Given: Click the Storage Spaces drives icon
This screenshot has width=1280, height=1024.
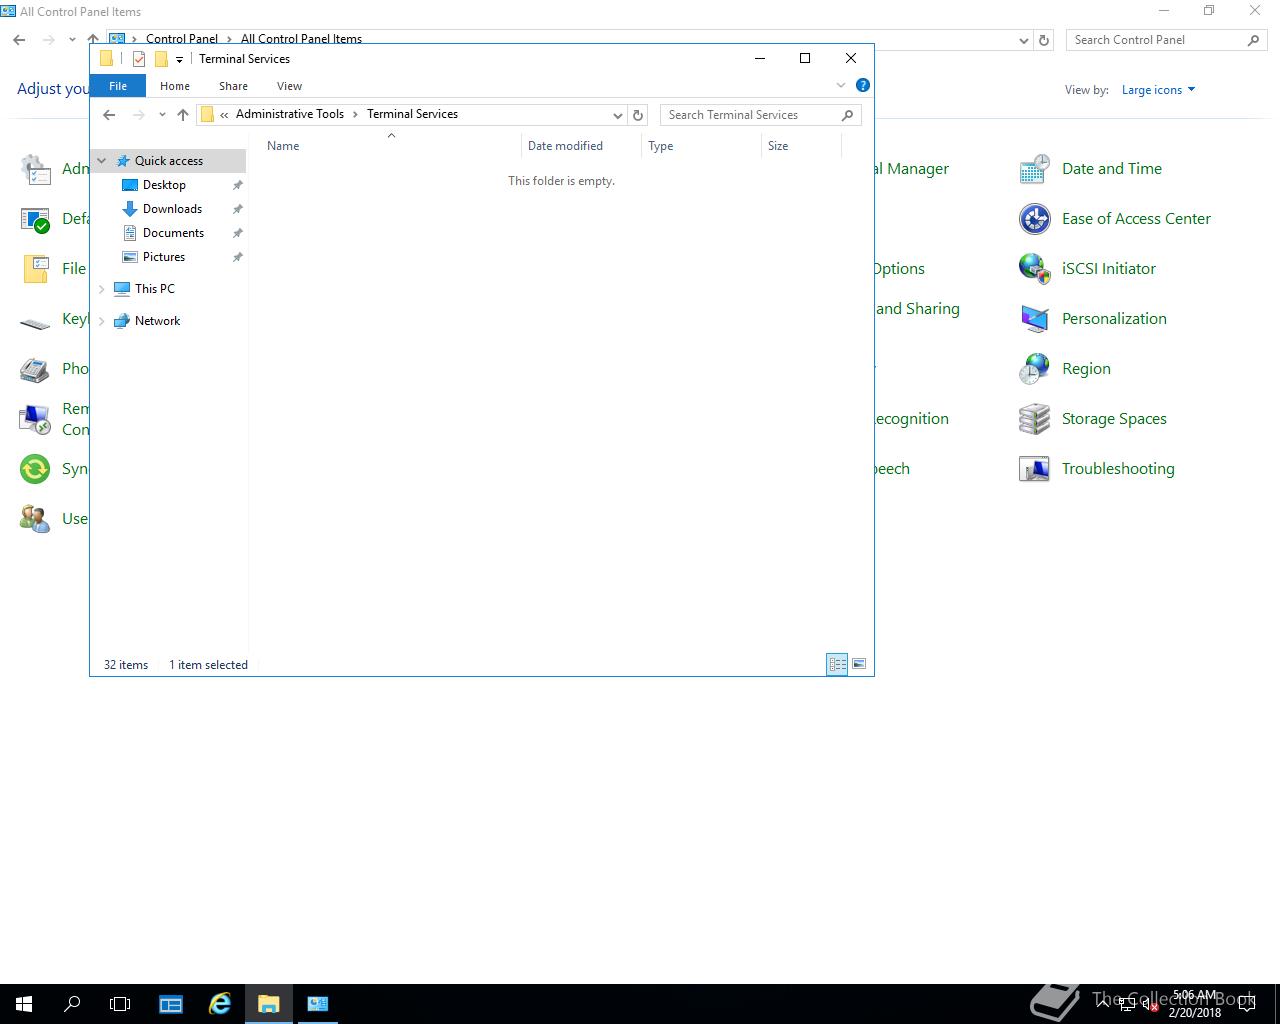Looking at the screenshot, I should [x=1034, y=419].
